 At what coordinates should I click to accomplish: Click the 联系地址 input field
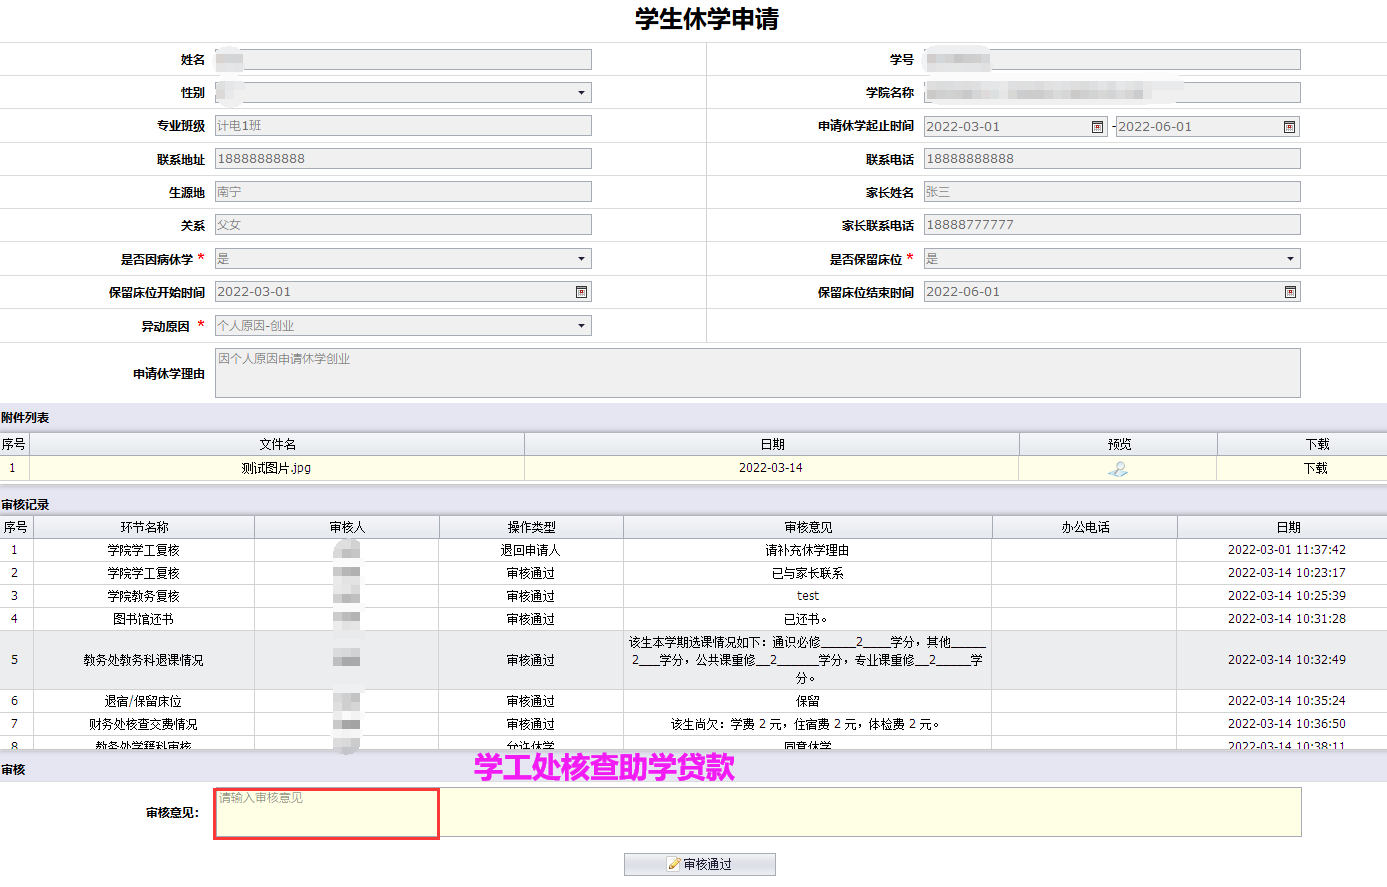pos(403,159)
